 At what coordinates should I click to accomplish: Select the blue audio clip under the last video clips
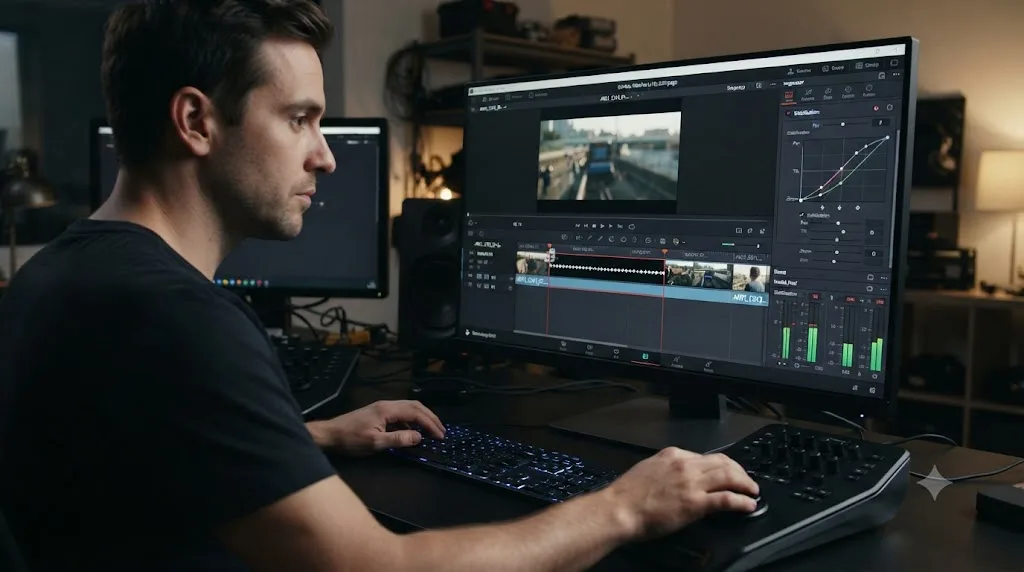point(716,296)
